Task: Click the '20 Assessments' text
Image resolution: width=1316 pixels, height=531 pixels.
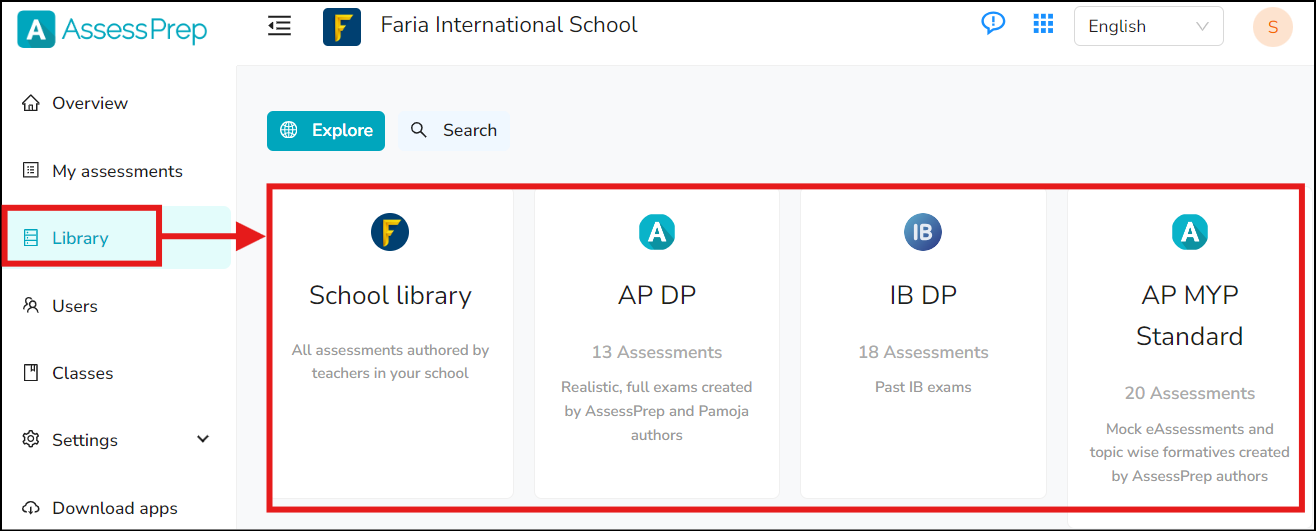Action: click(1190, 393)
